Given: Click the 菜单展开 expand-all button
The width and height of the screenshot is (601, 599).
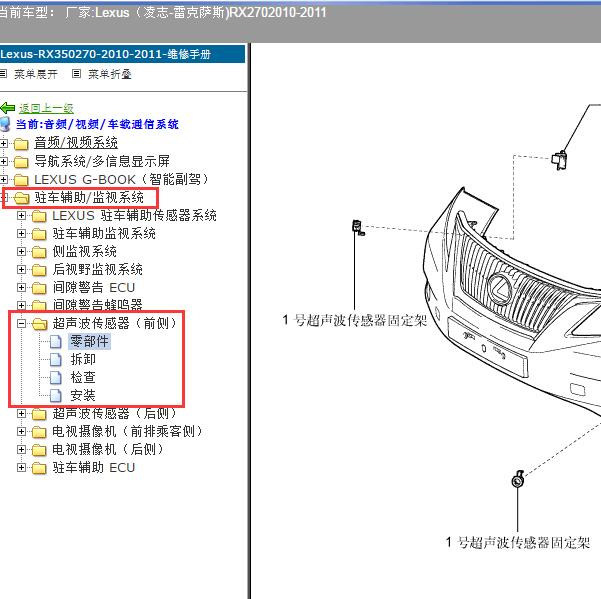Looking at the screenshot, I should tap(36, 74).
